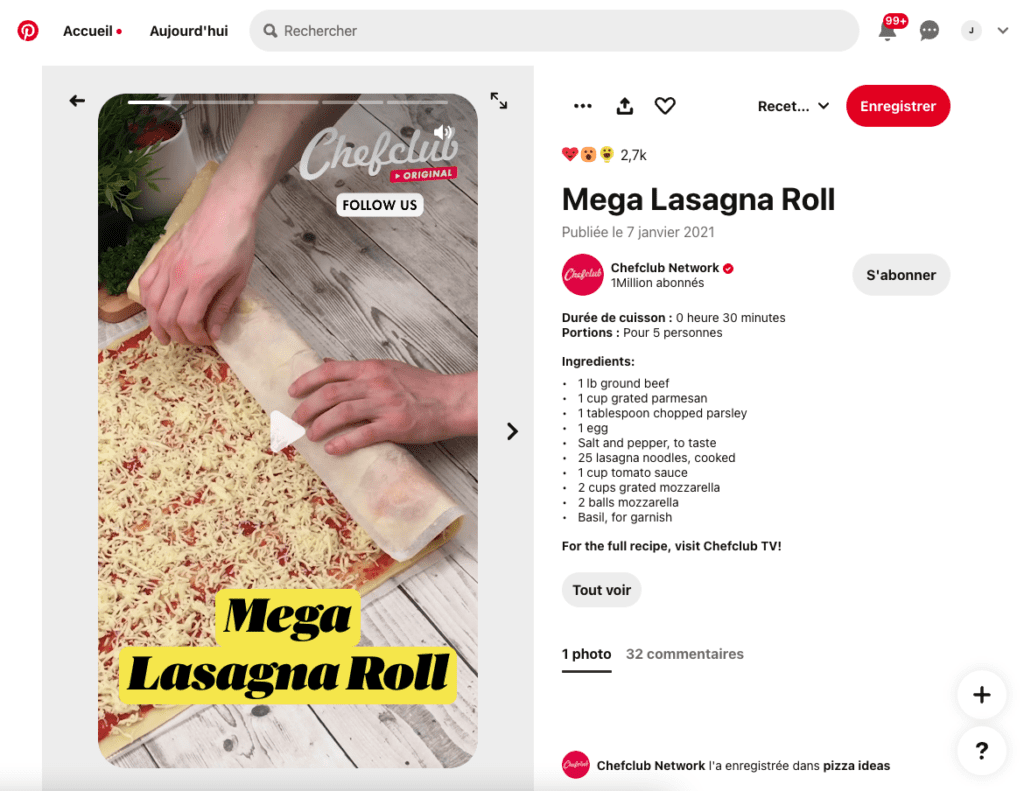Open the messages chat bubble icon

pos(929,31)
